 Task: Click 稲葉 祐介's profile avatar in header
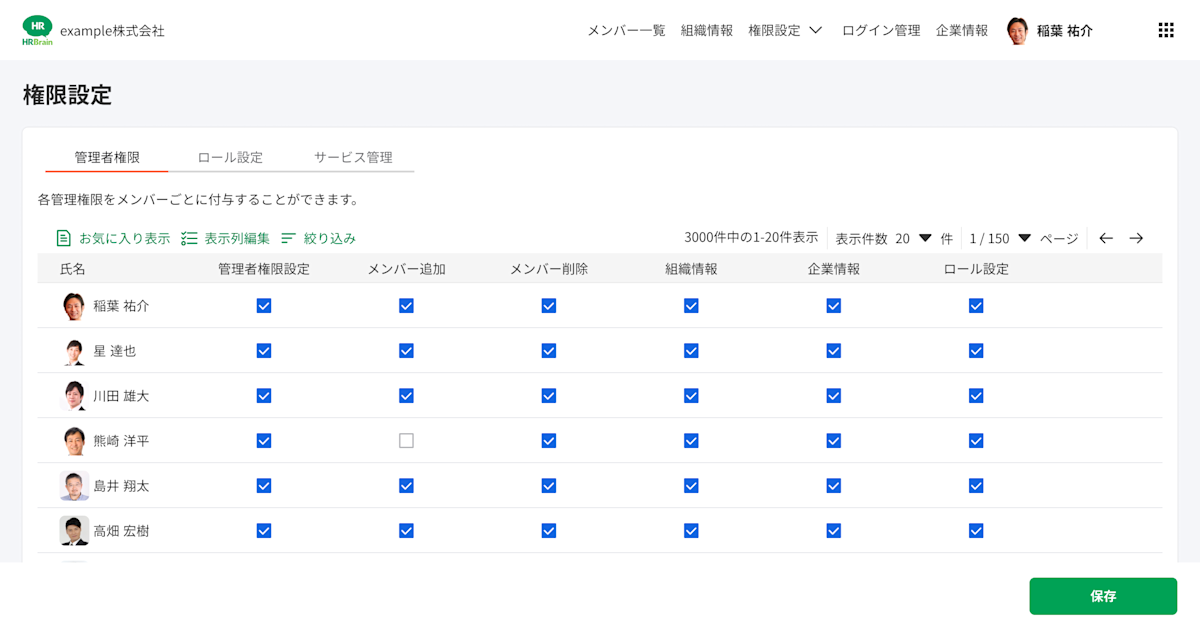coord(1018,30)
